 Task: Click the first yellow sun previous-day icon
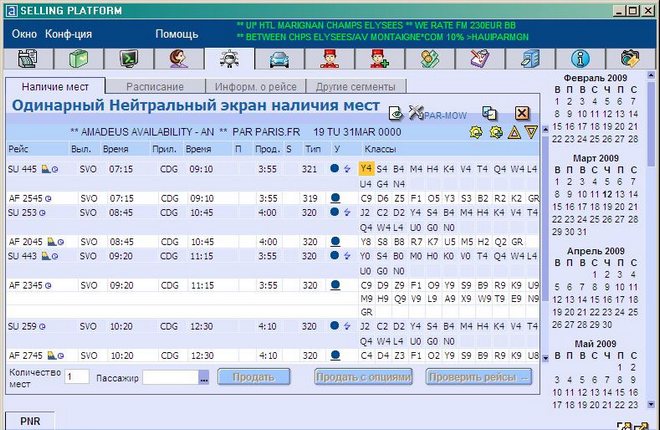(476, 132)
